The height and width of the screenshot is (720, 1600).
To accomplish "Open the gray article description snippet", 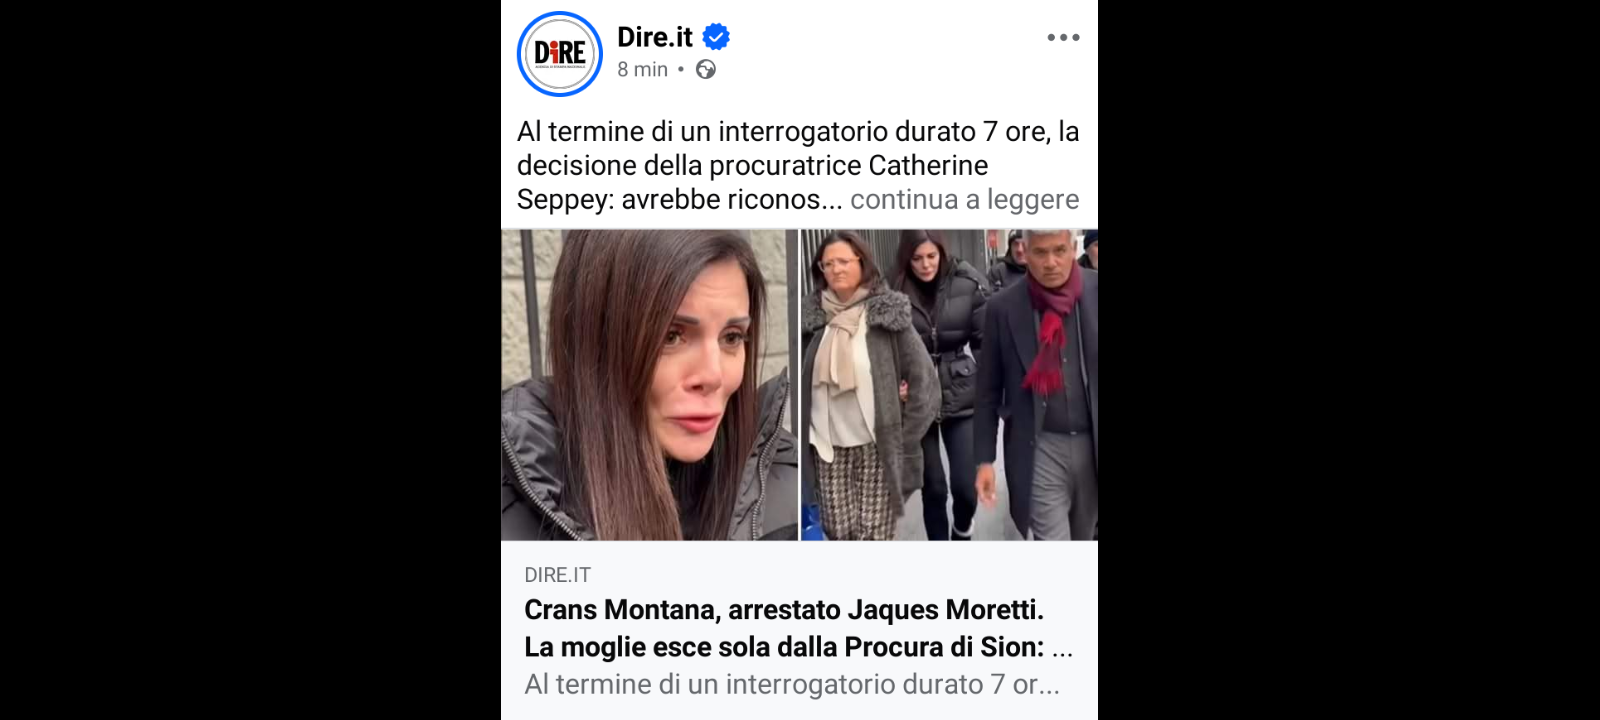I will (x=791, y=684).
